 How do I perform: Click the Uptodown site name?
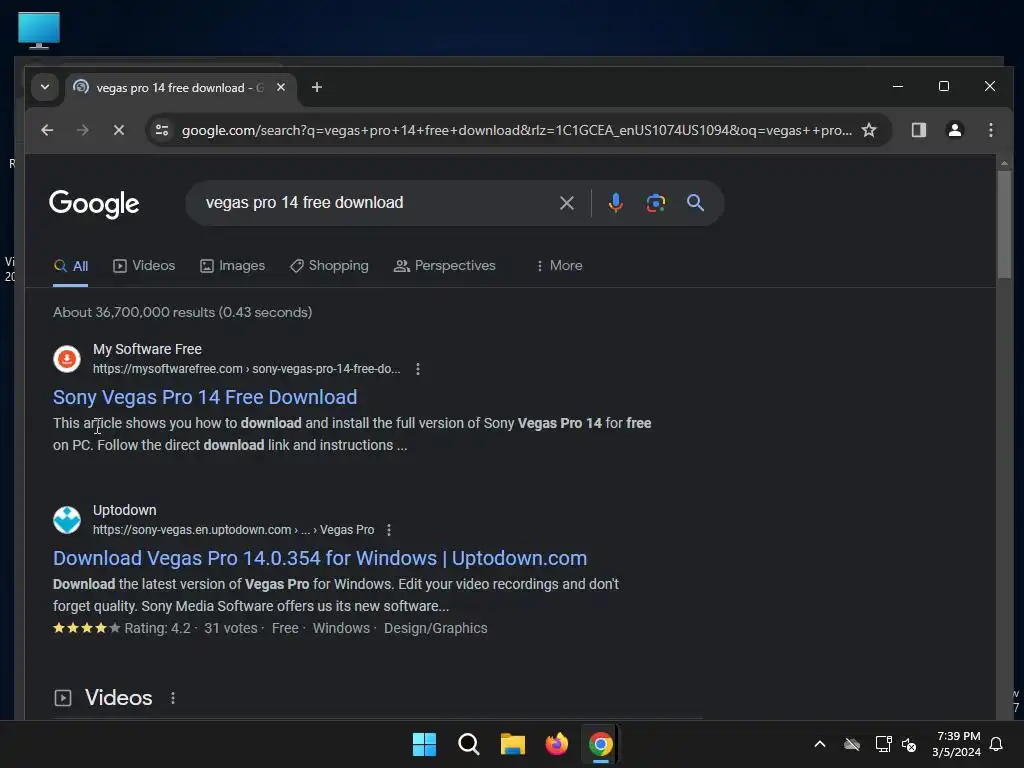(124, 510)
